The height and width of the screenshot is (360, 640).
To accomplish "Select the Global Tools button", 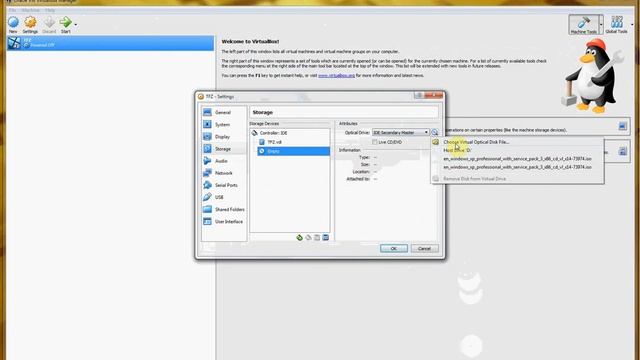I will 616,24.
